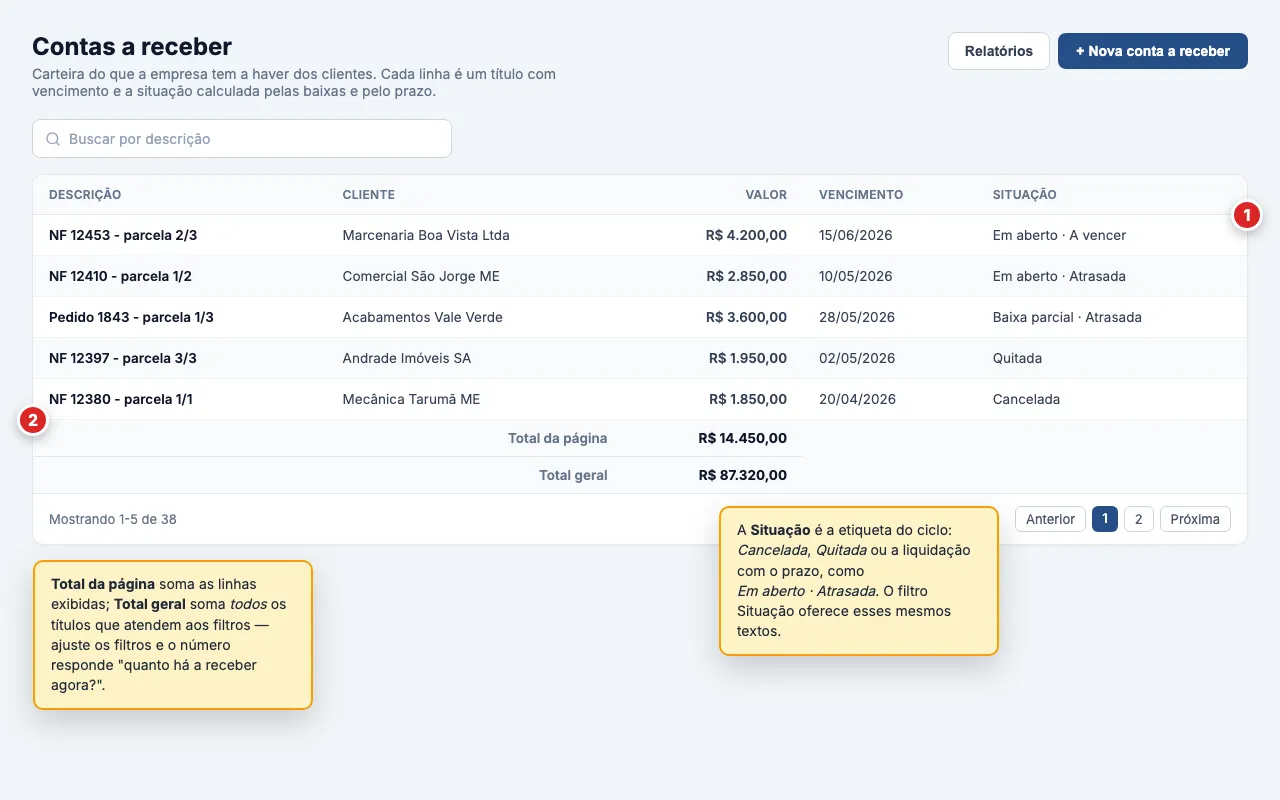Create a Nova conta a receber
The image size is (1280, 800).
point(1152,51)
